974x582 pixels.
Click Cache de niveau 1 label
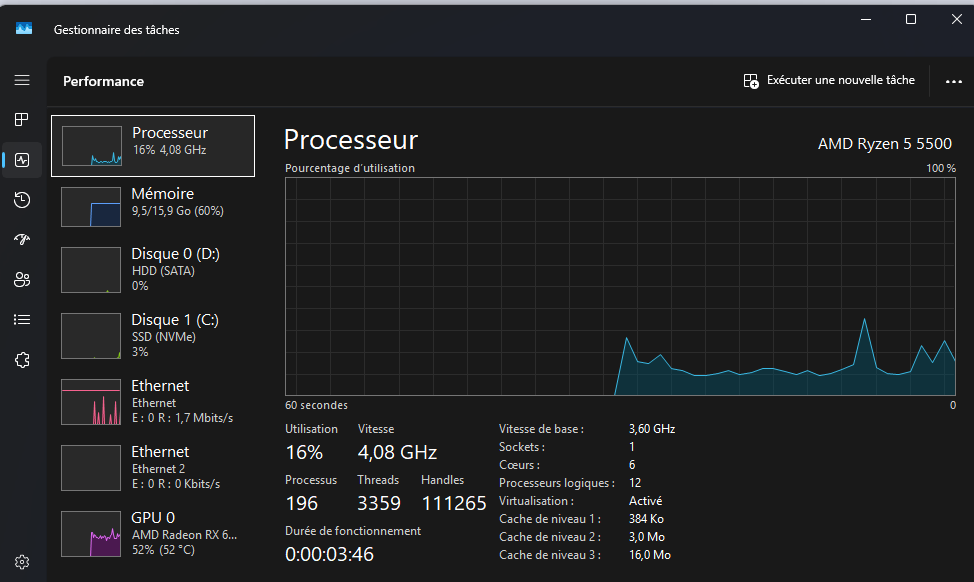[550, 519]
